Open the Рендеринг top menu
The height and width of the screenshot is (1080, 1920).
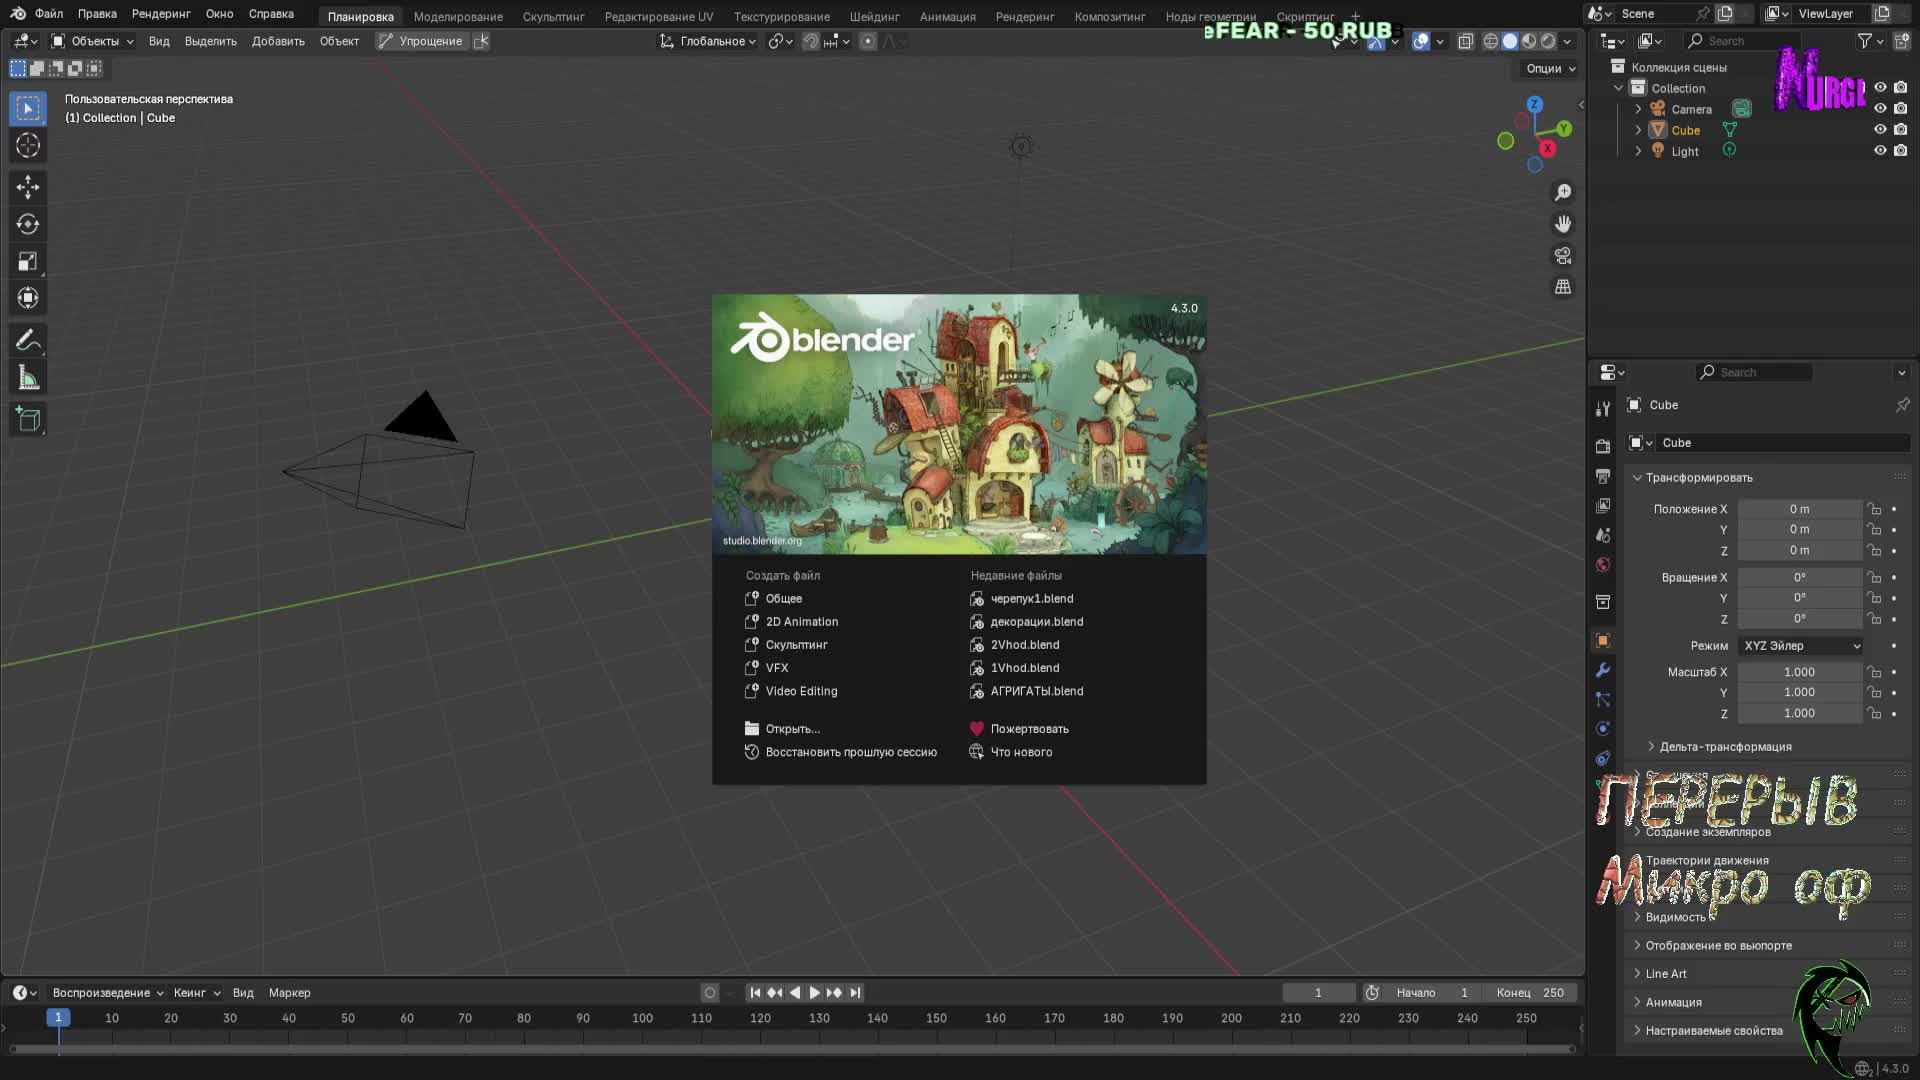160,14
